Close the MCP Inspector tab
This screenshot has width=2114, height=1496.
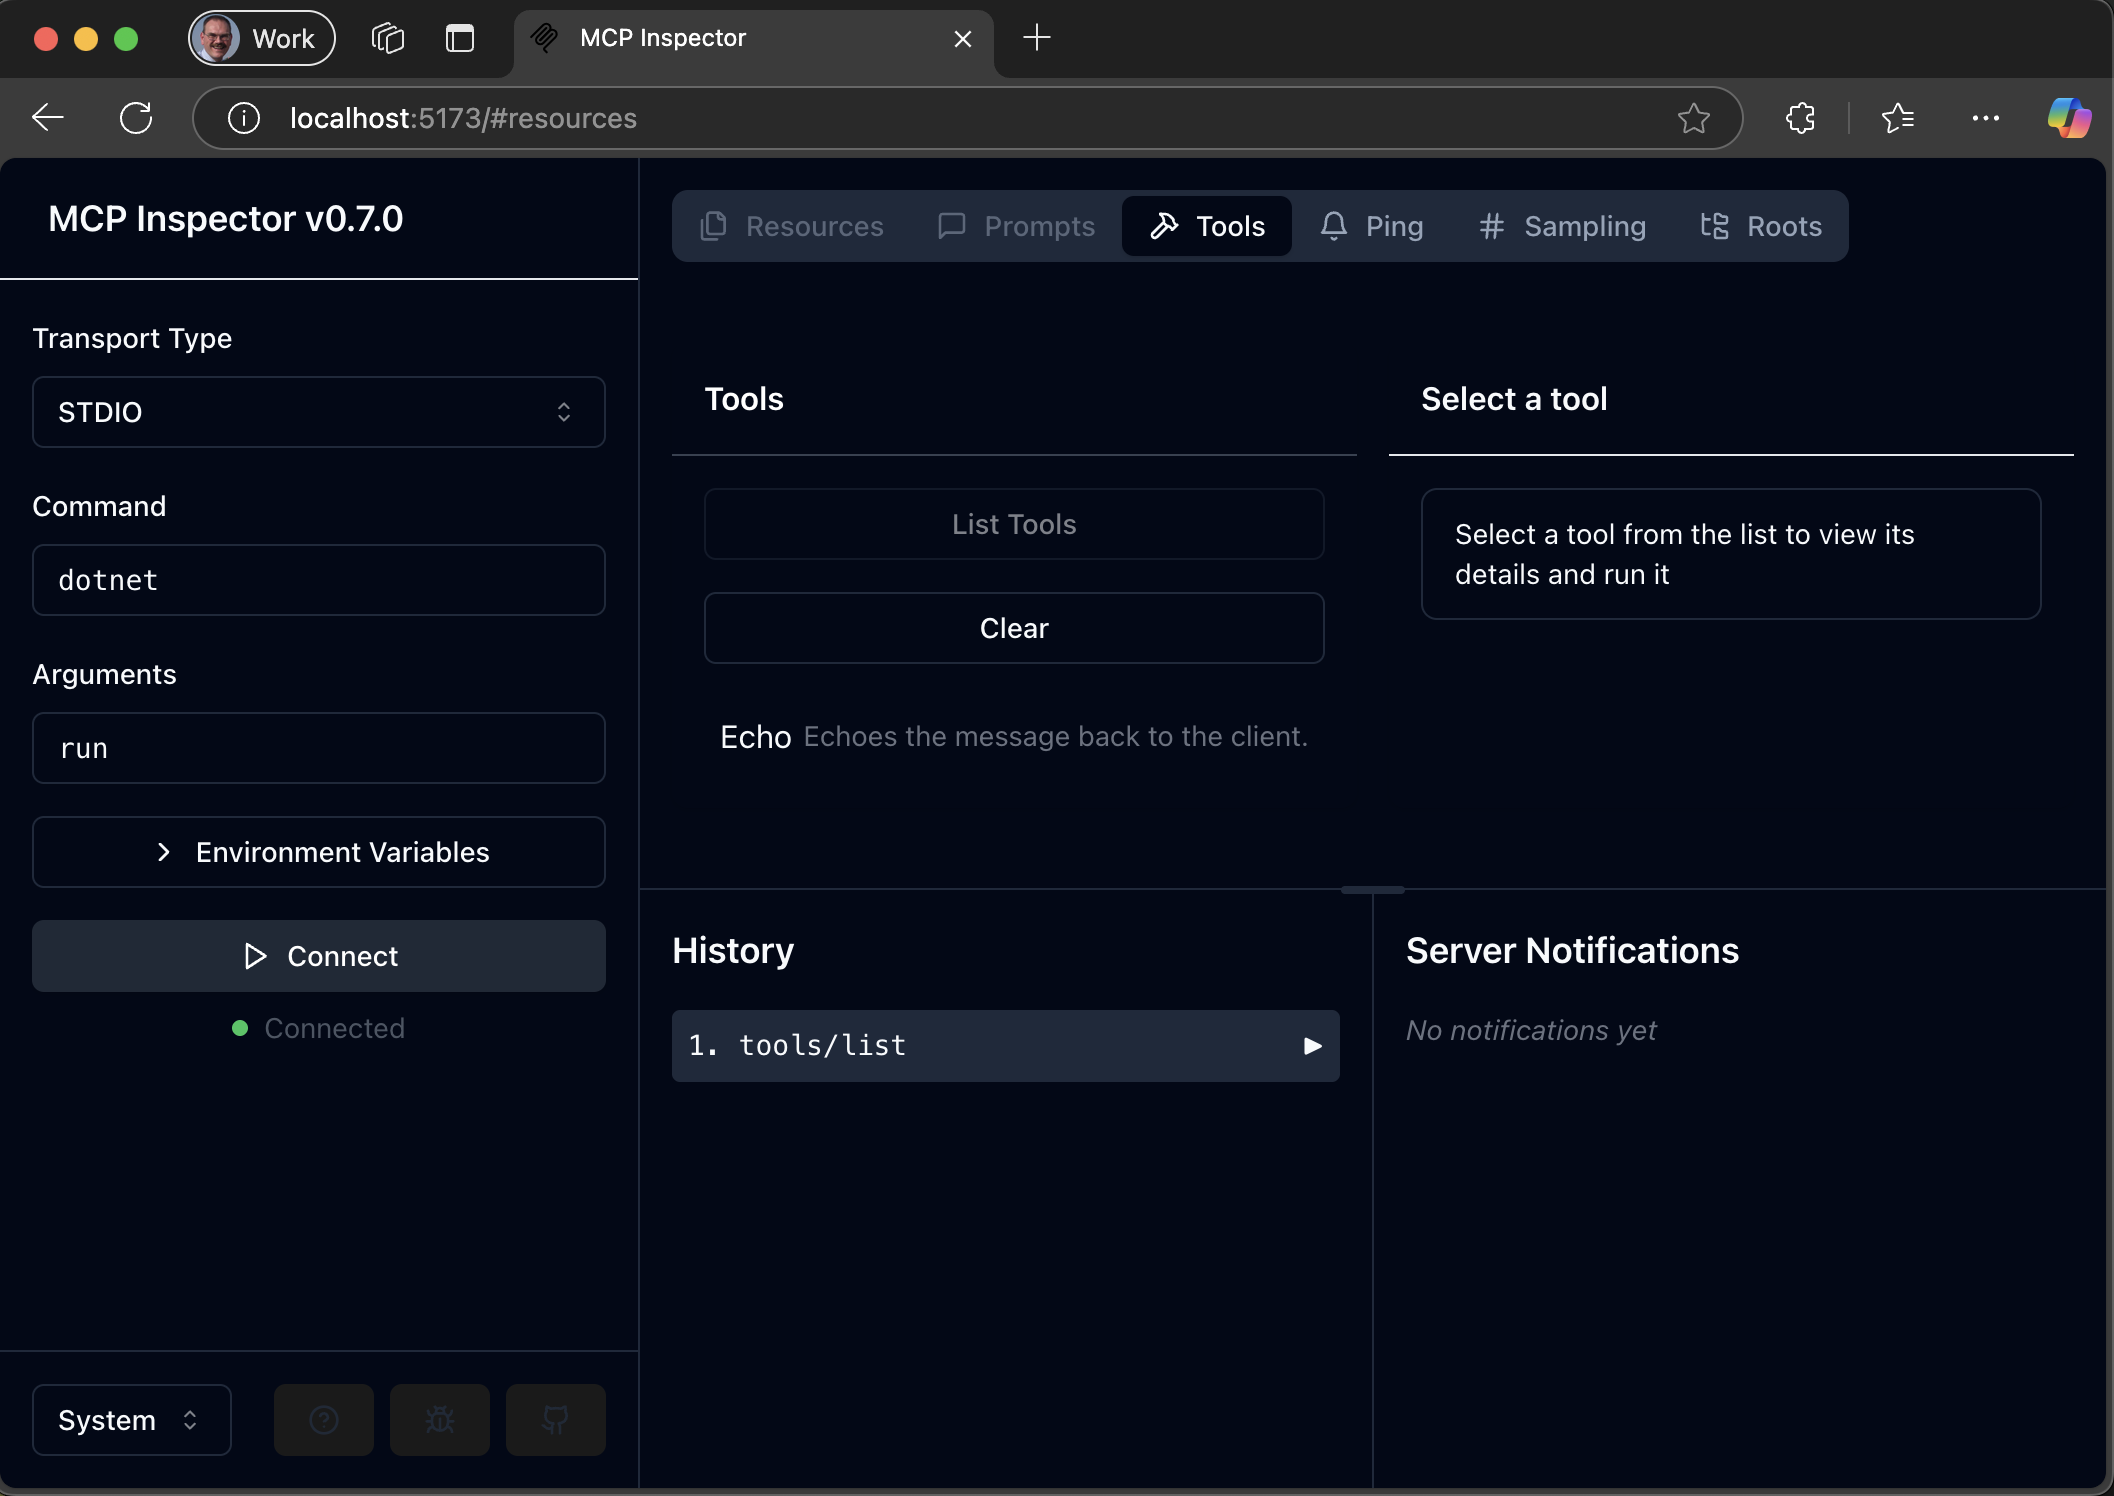pyautogui.click(x=963, y=38)
